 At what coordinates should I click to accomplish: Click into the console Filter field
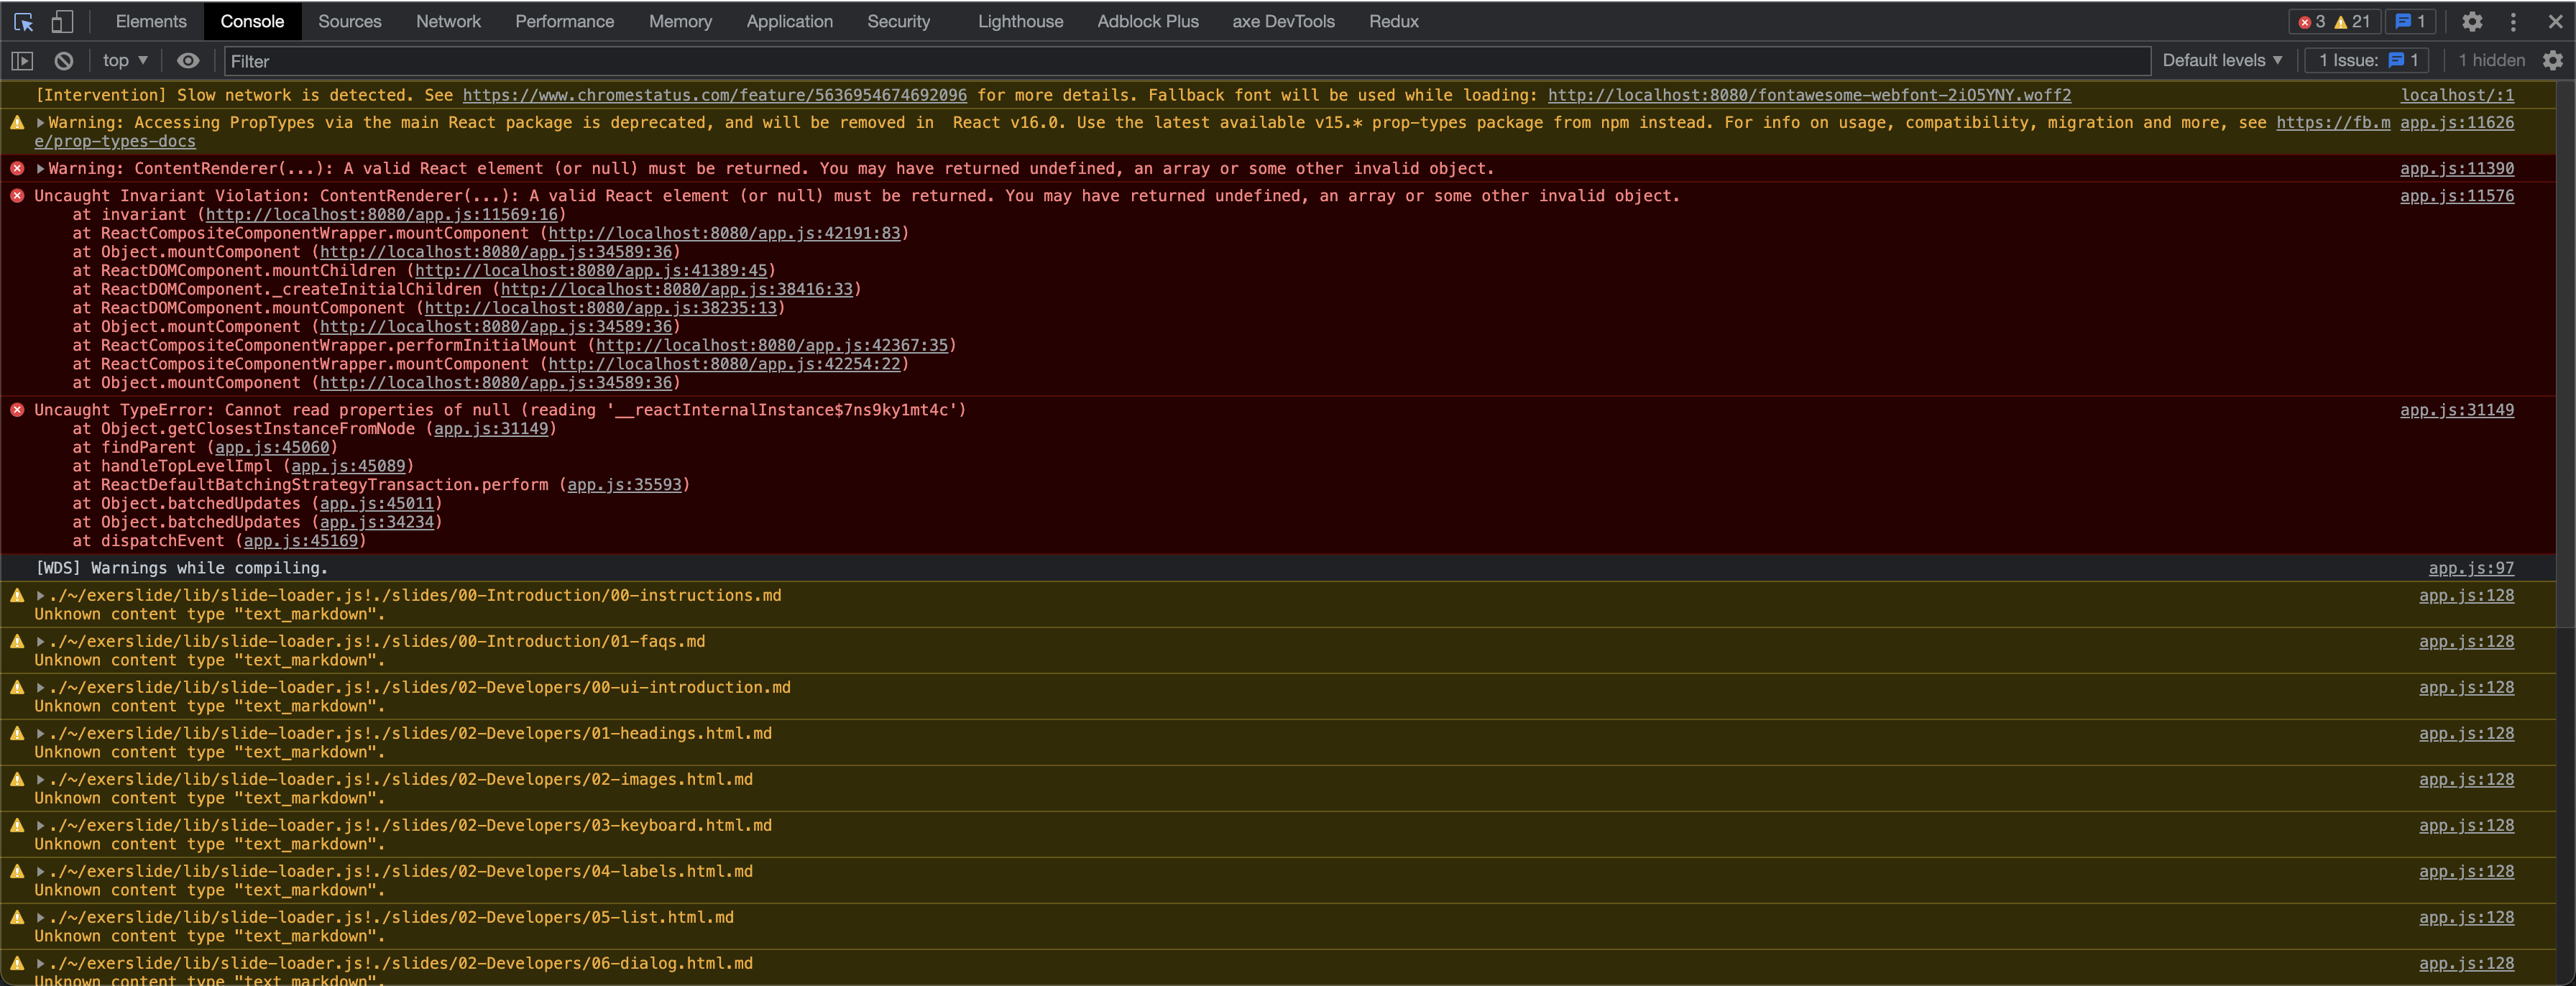tap(1186, 61)
